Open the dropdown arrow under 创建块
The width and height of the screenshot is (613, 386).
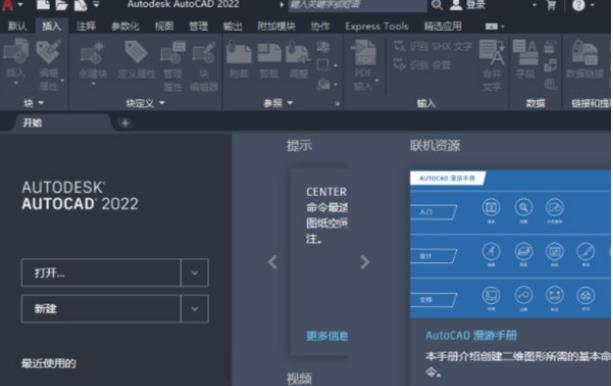coord(93,83)
